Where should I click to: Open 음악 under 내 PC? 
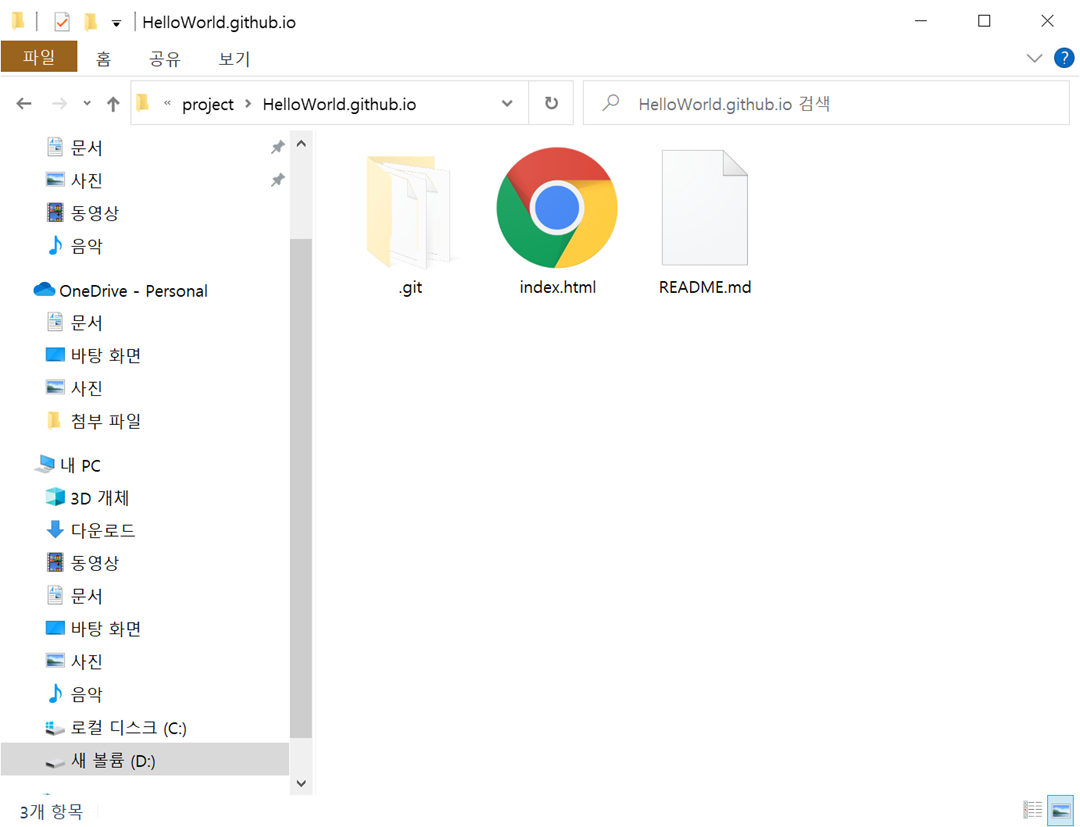click(x=87, y=693)
